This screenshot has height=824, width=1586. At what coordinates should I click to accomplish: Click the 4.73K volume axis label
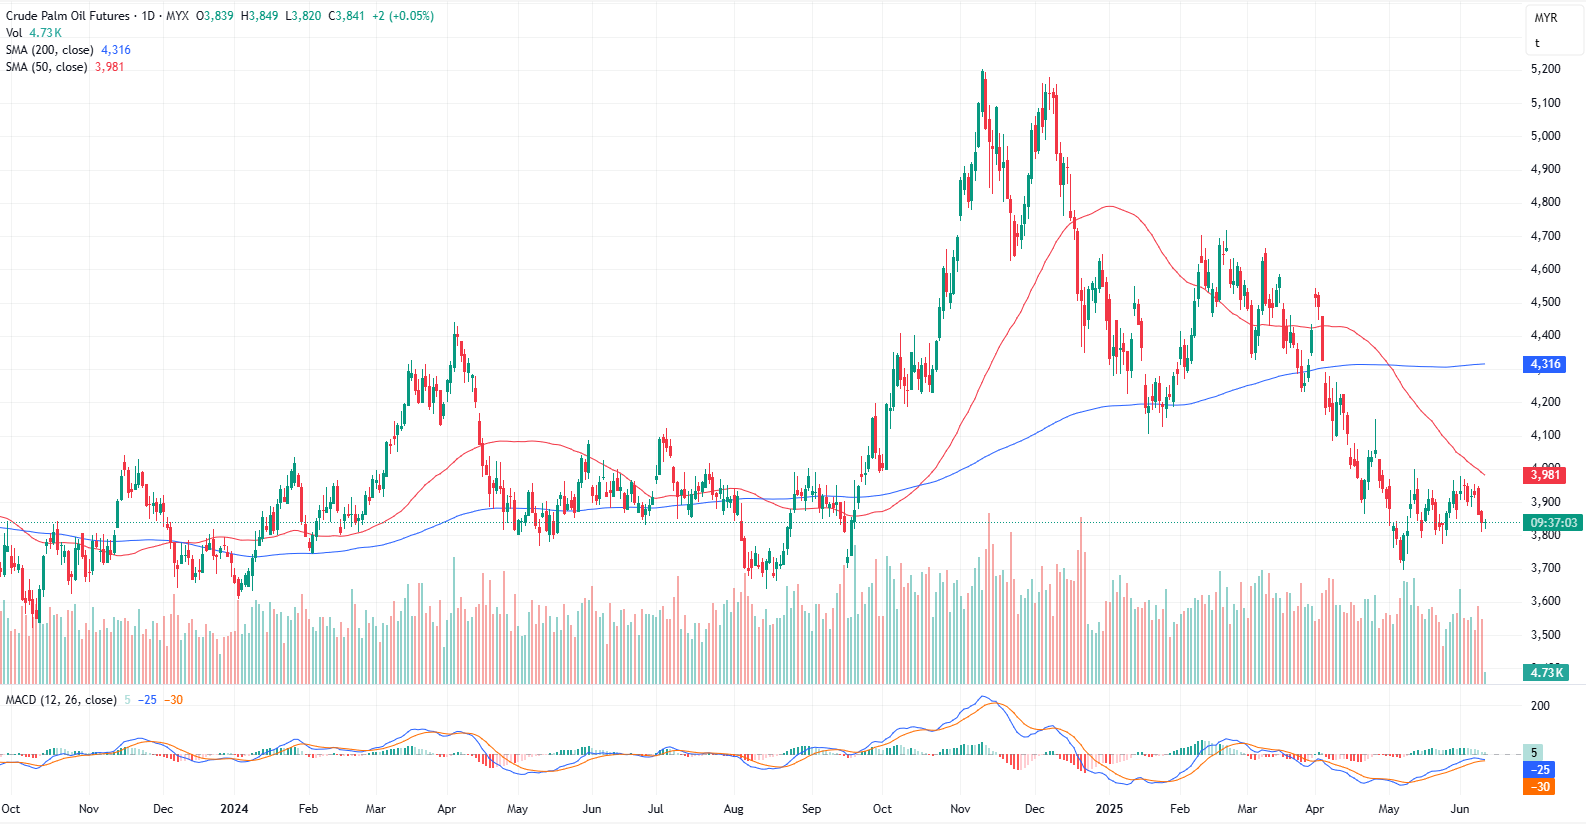pyautogui.click(x=1545, y=673)
